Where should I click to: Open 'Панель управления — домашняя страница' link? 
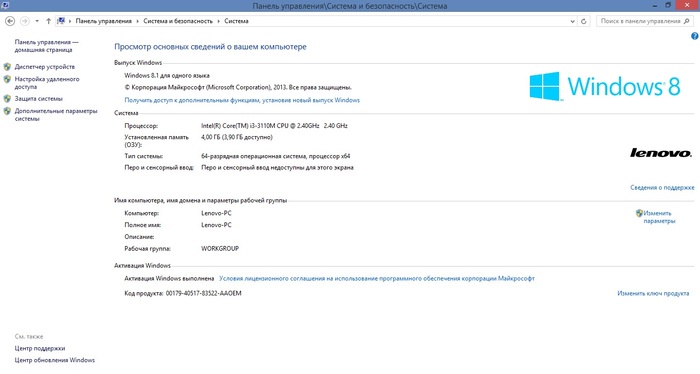46,46
